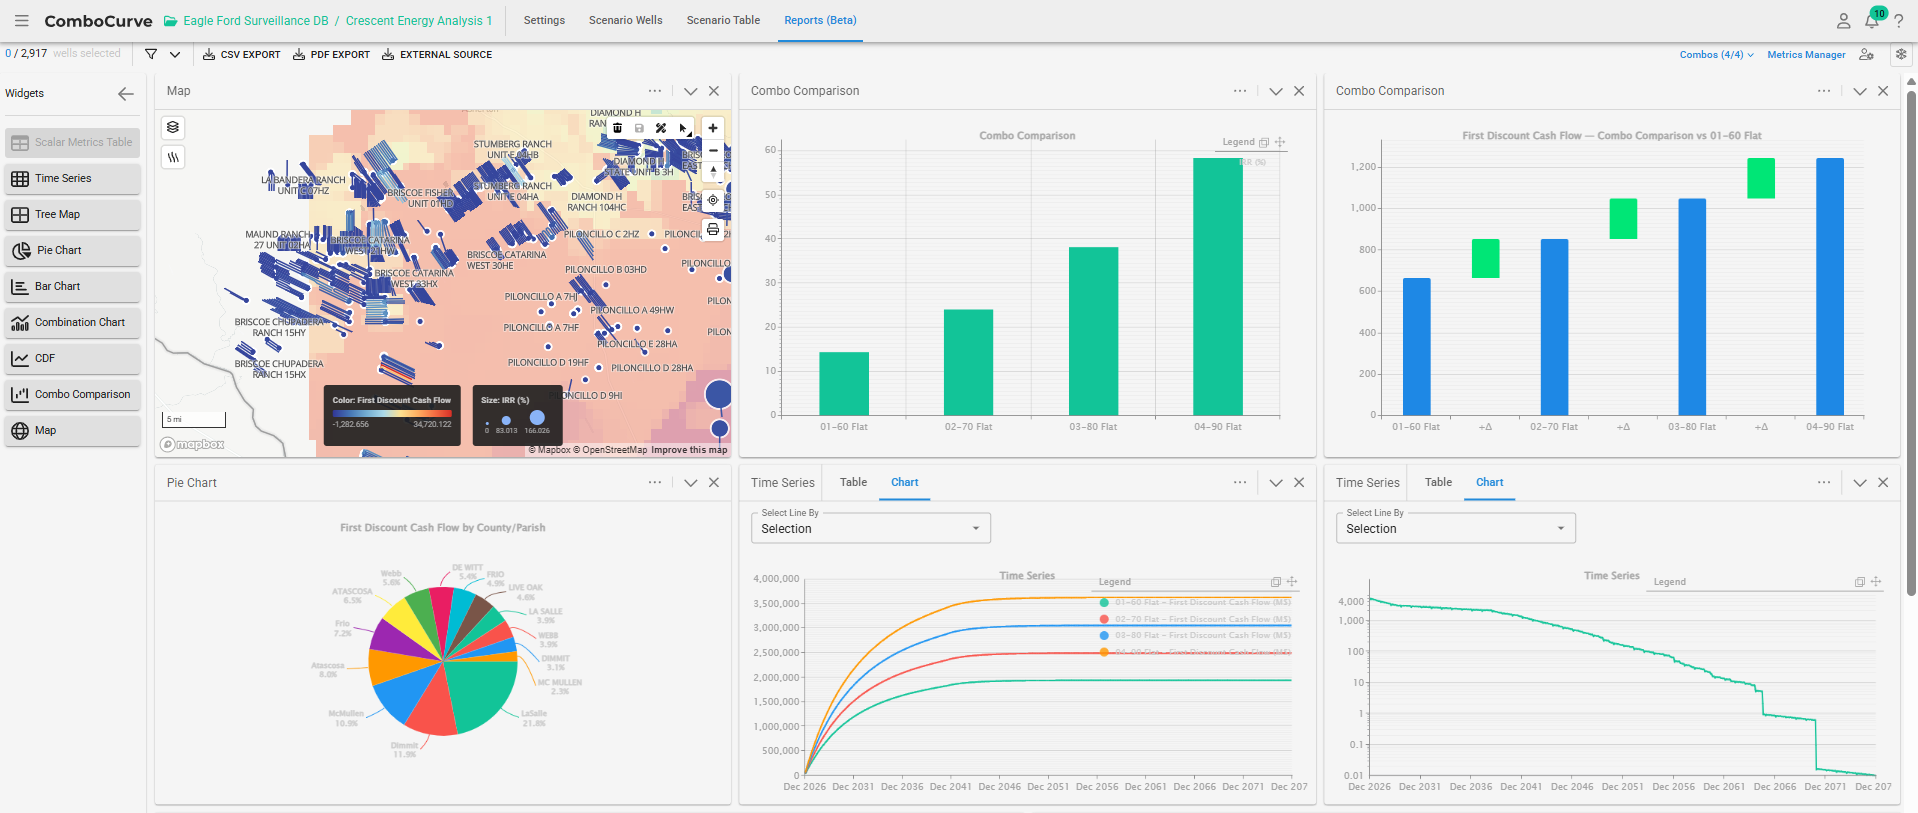
Task: Zoom in with the map plus button
Action: pyautogui.click(x=713, y=128)
